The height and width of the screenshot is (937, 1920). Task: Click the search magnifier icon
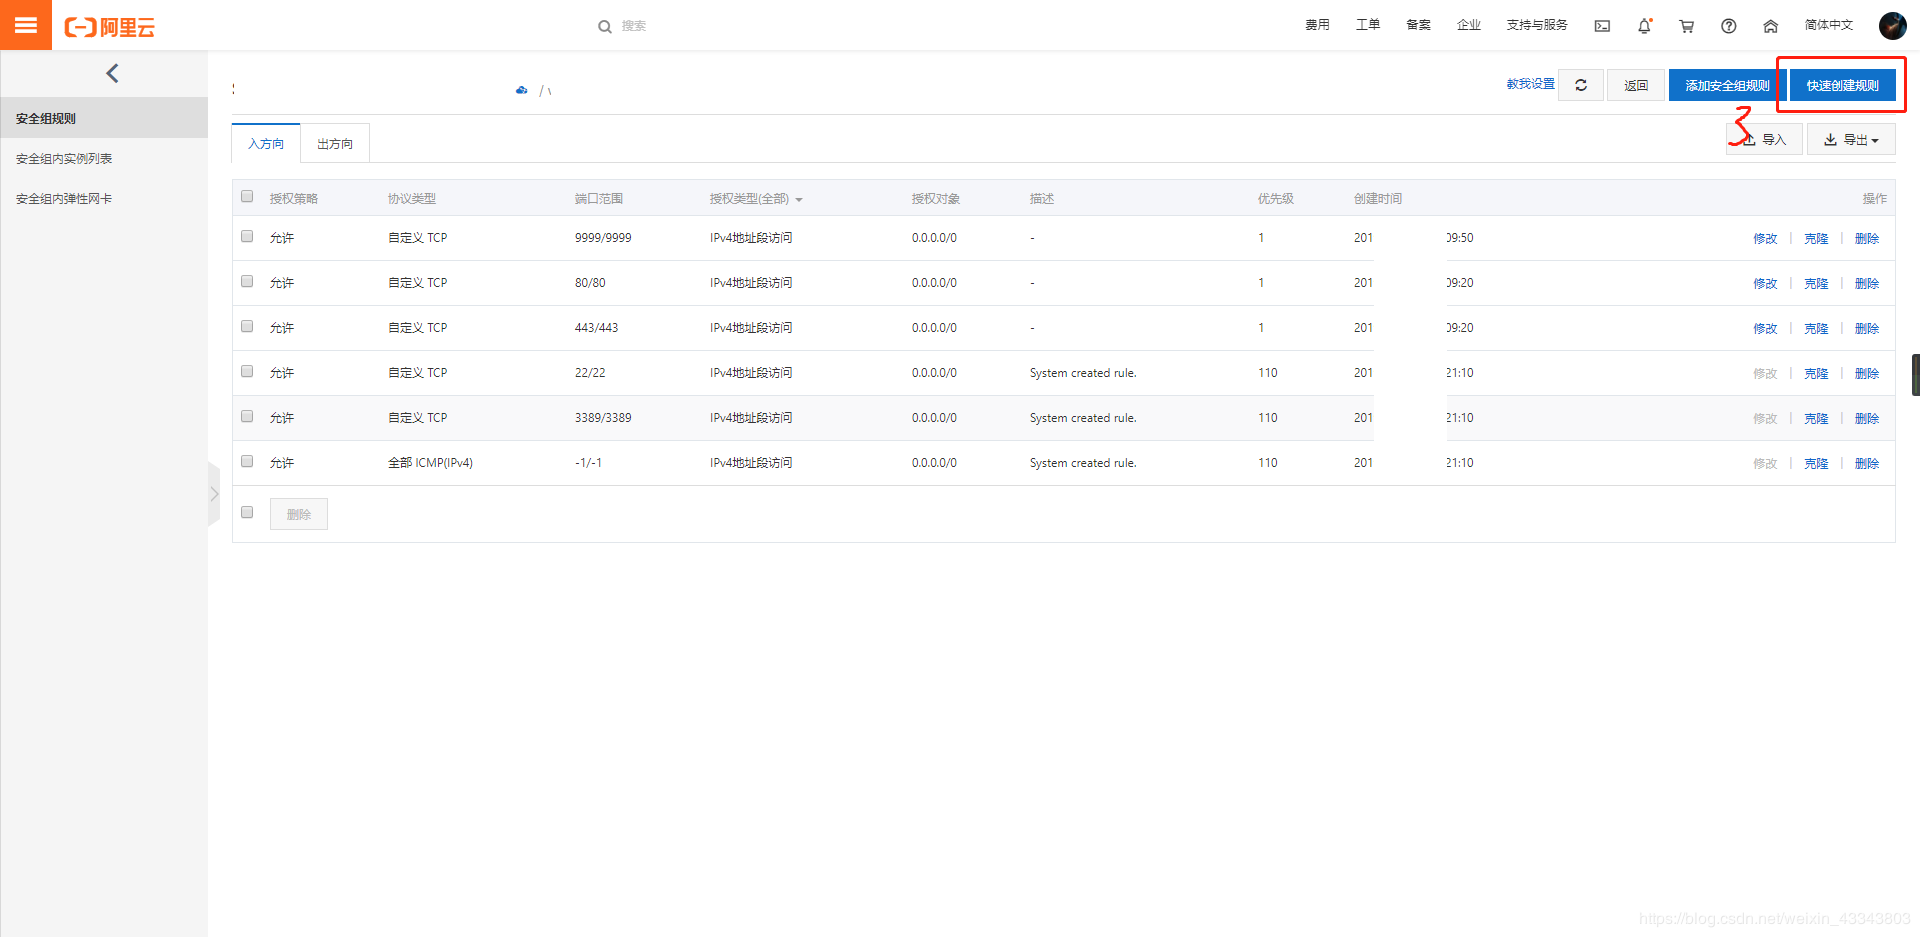605,27
